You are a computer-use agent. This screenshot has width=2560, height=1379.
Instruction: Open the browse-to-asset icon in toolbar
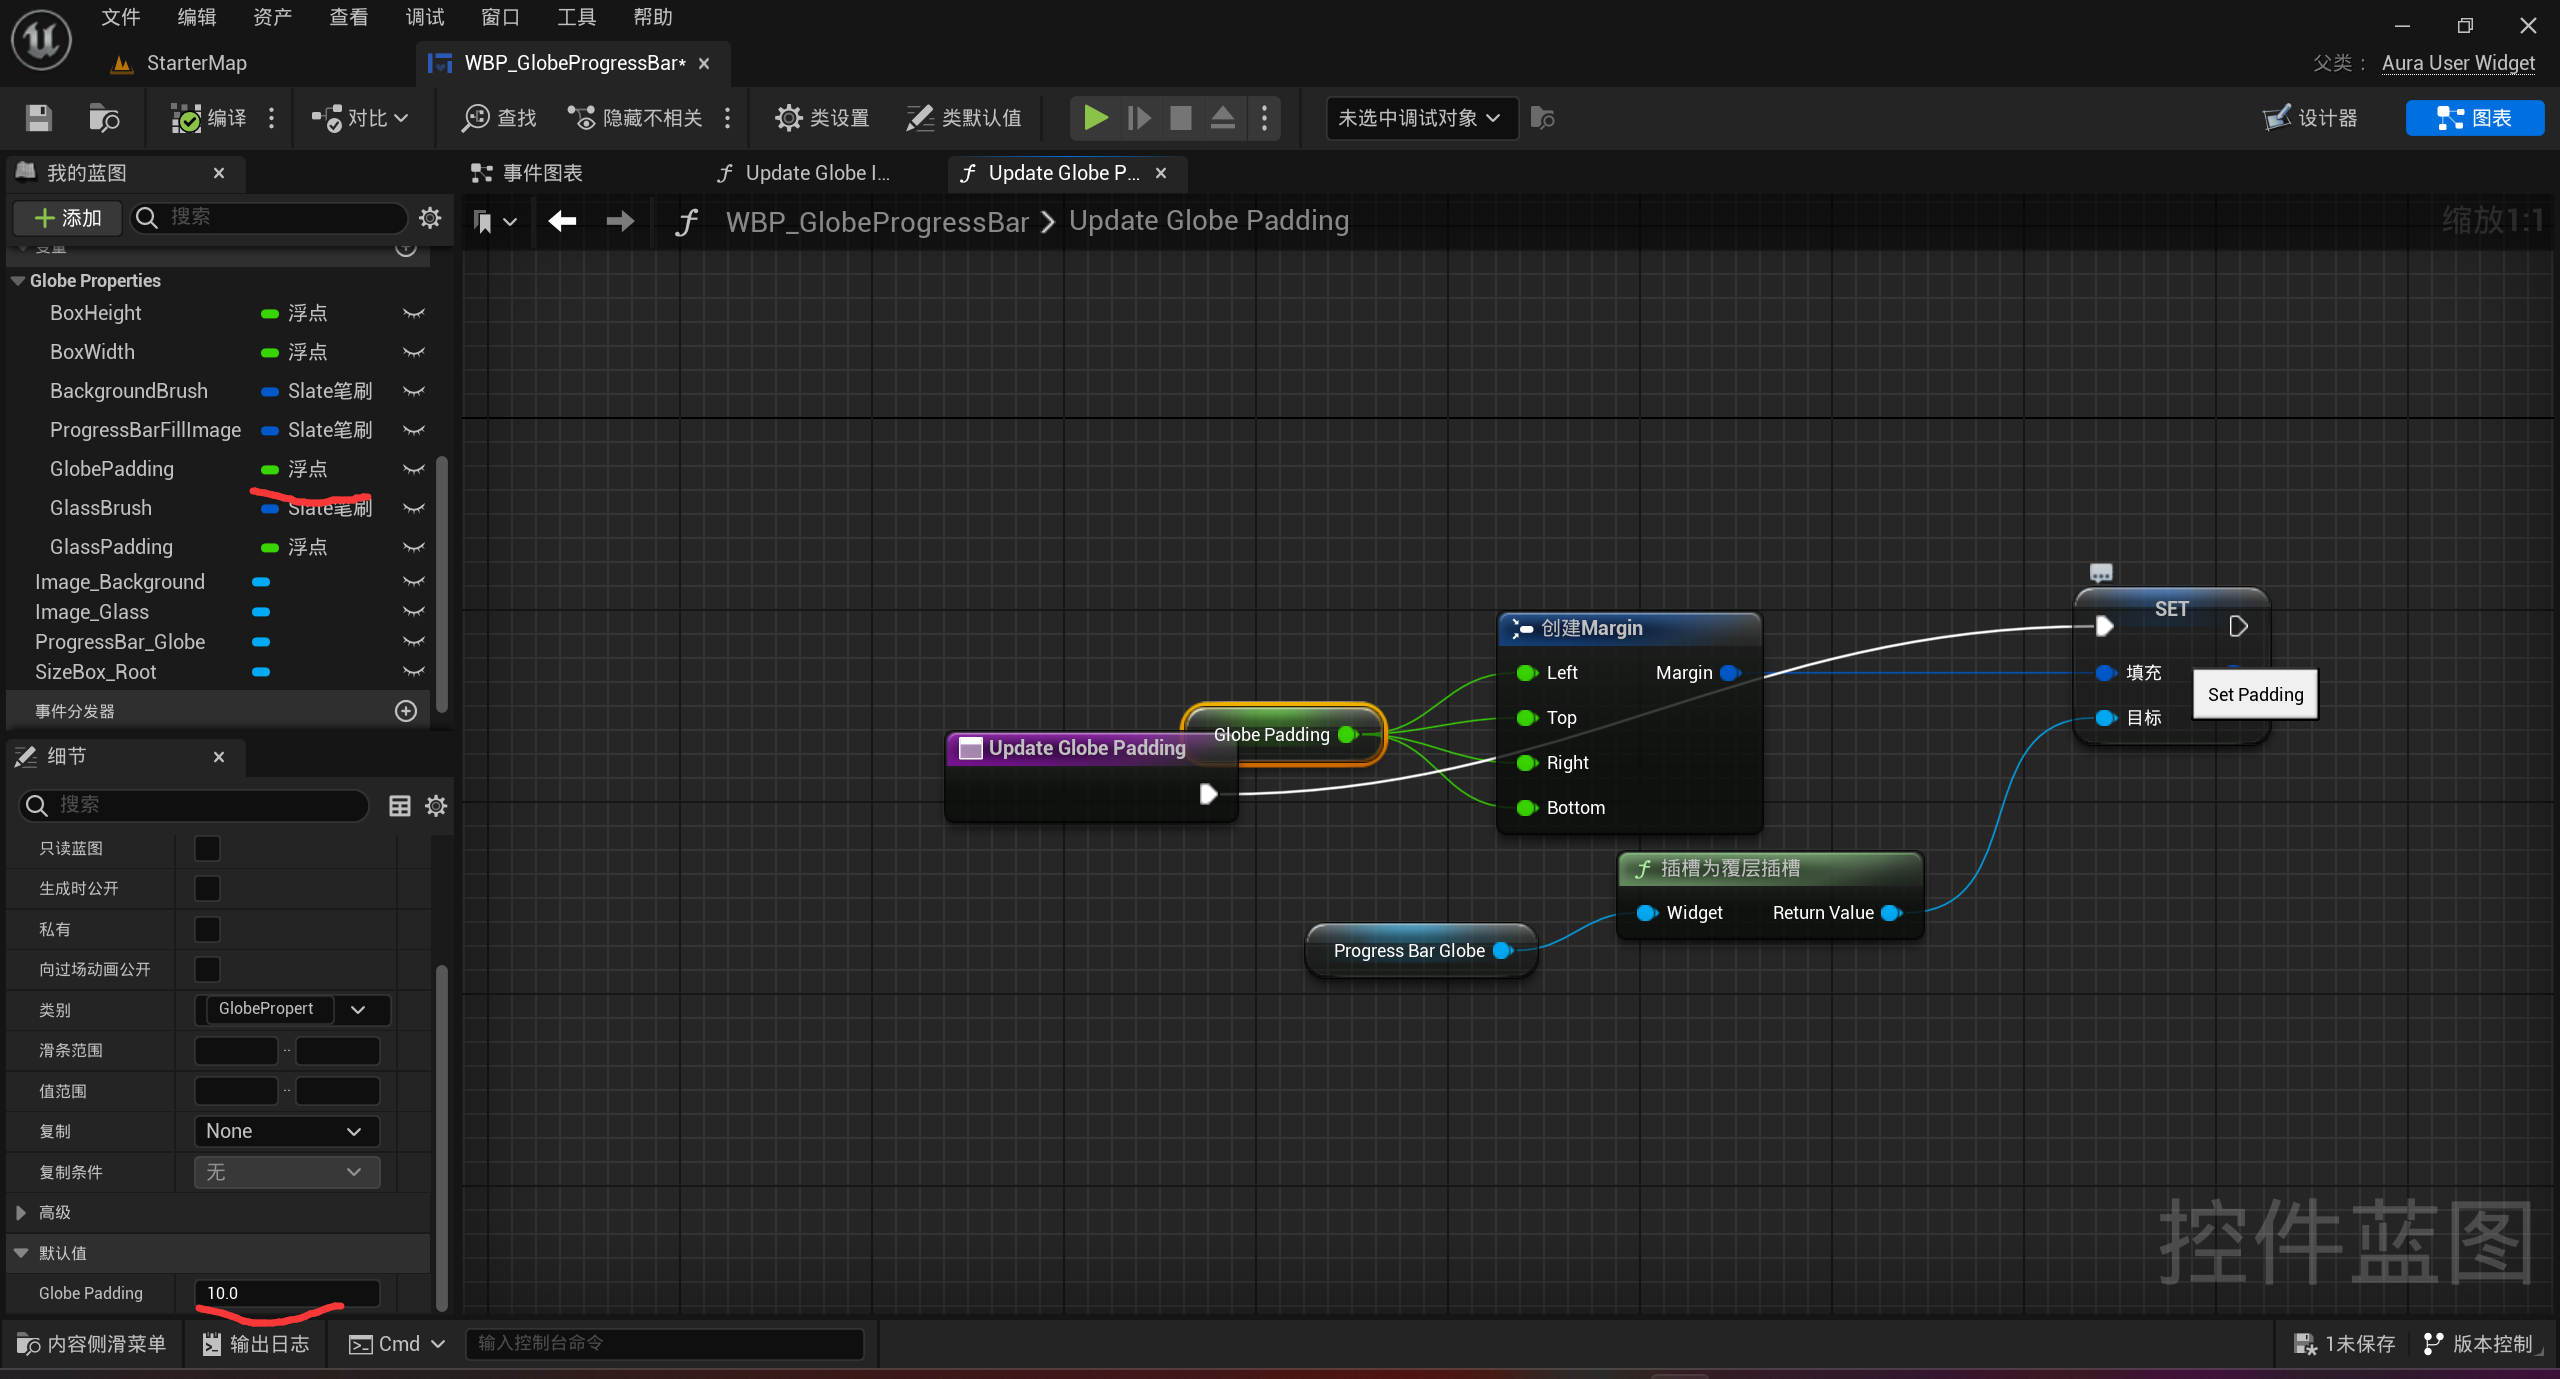coord(104,118)
